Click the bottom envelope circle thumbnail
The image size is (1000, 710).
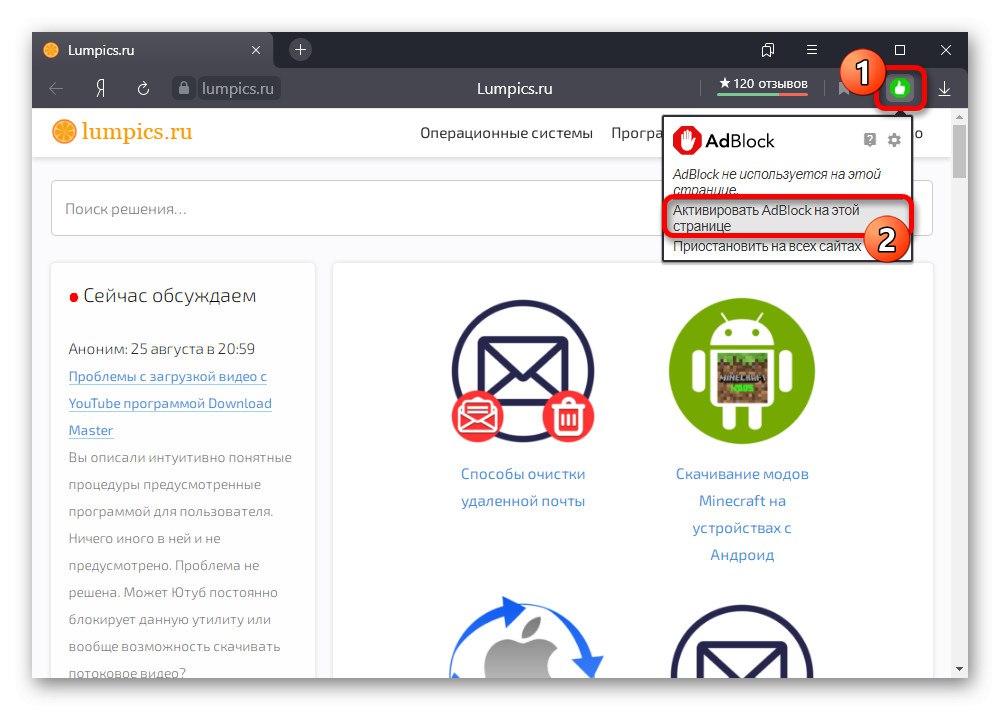pyautogui.click(x=742, y=641)
